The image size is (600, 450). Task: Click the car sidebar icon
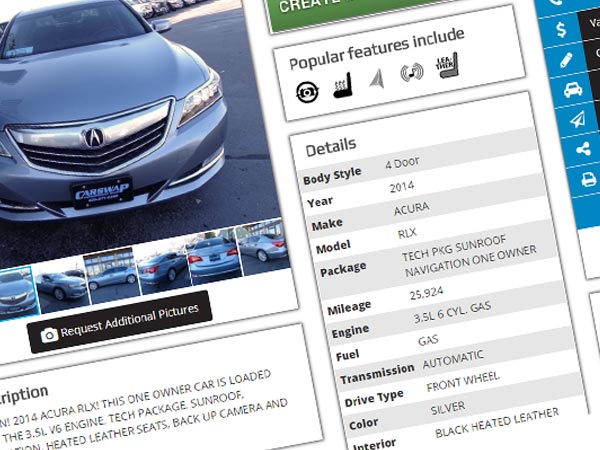tap(573, 90)
